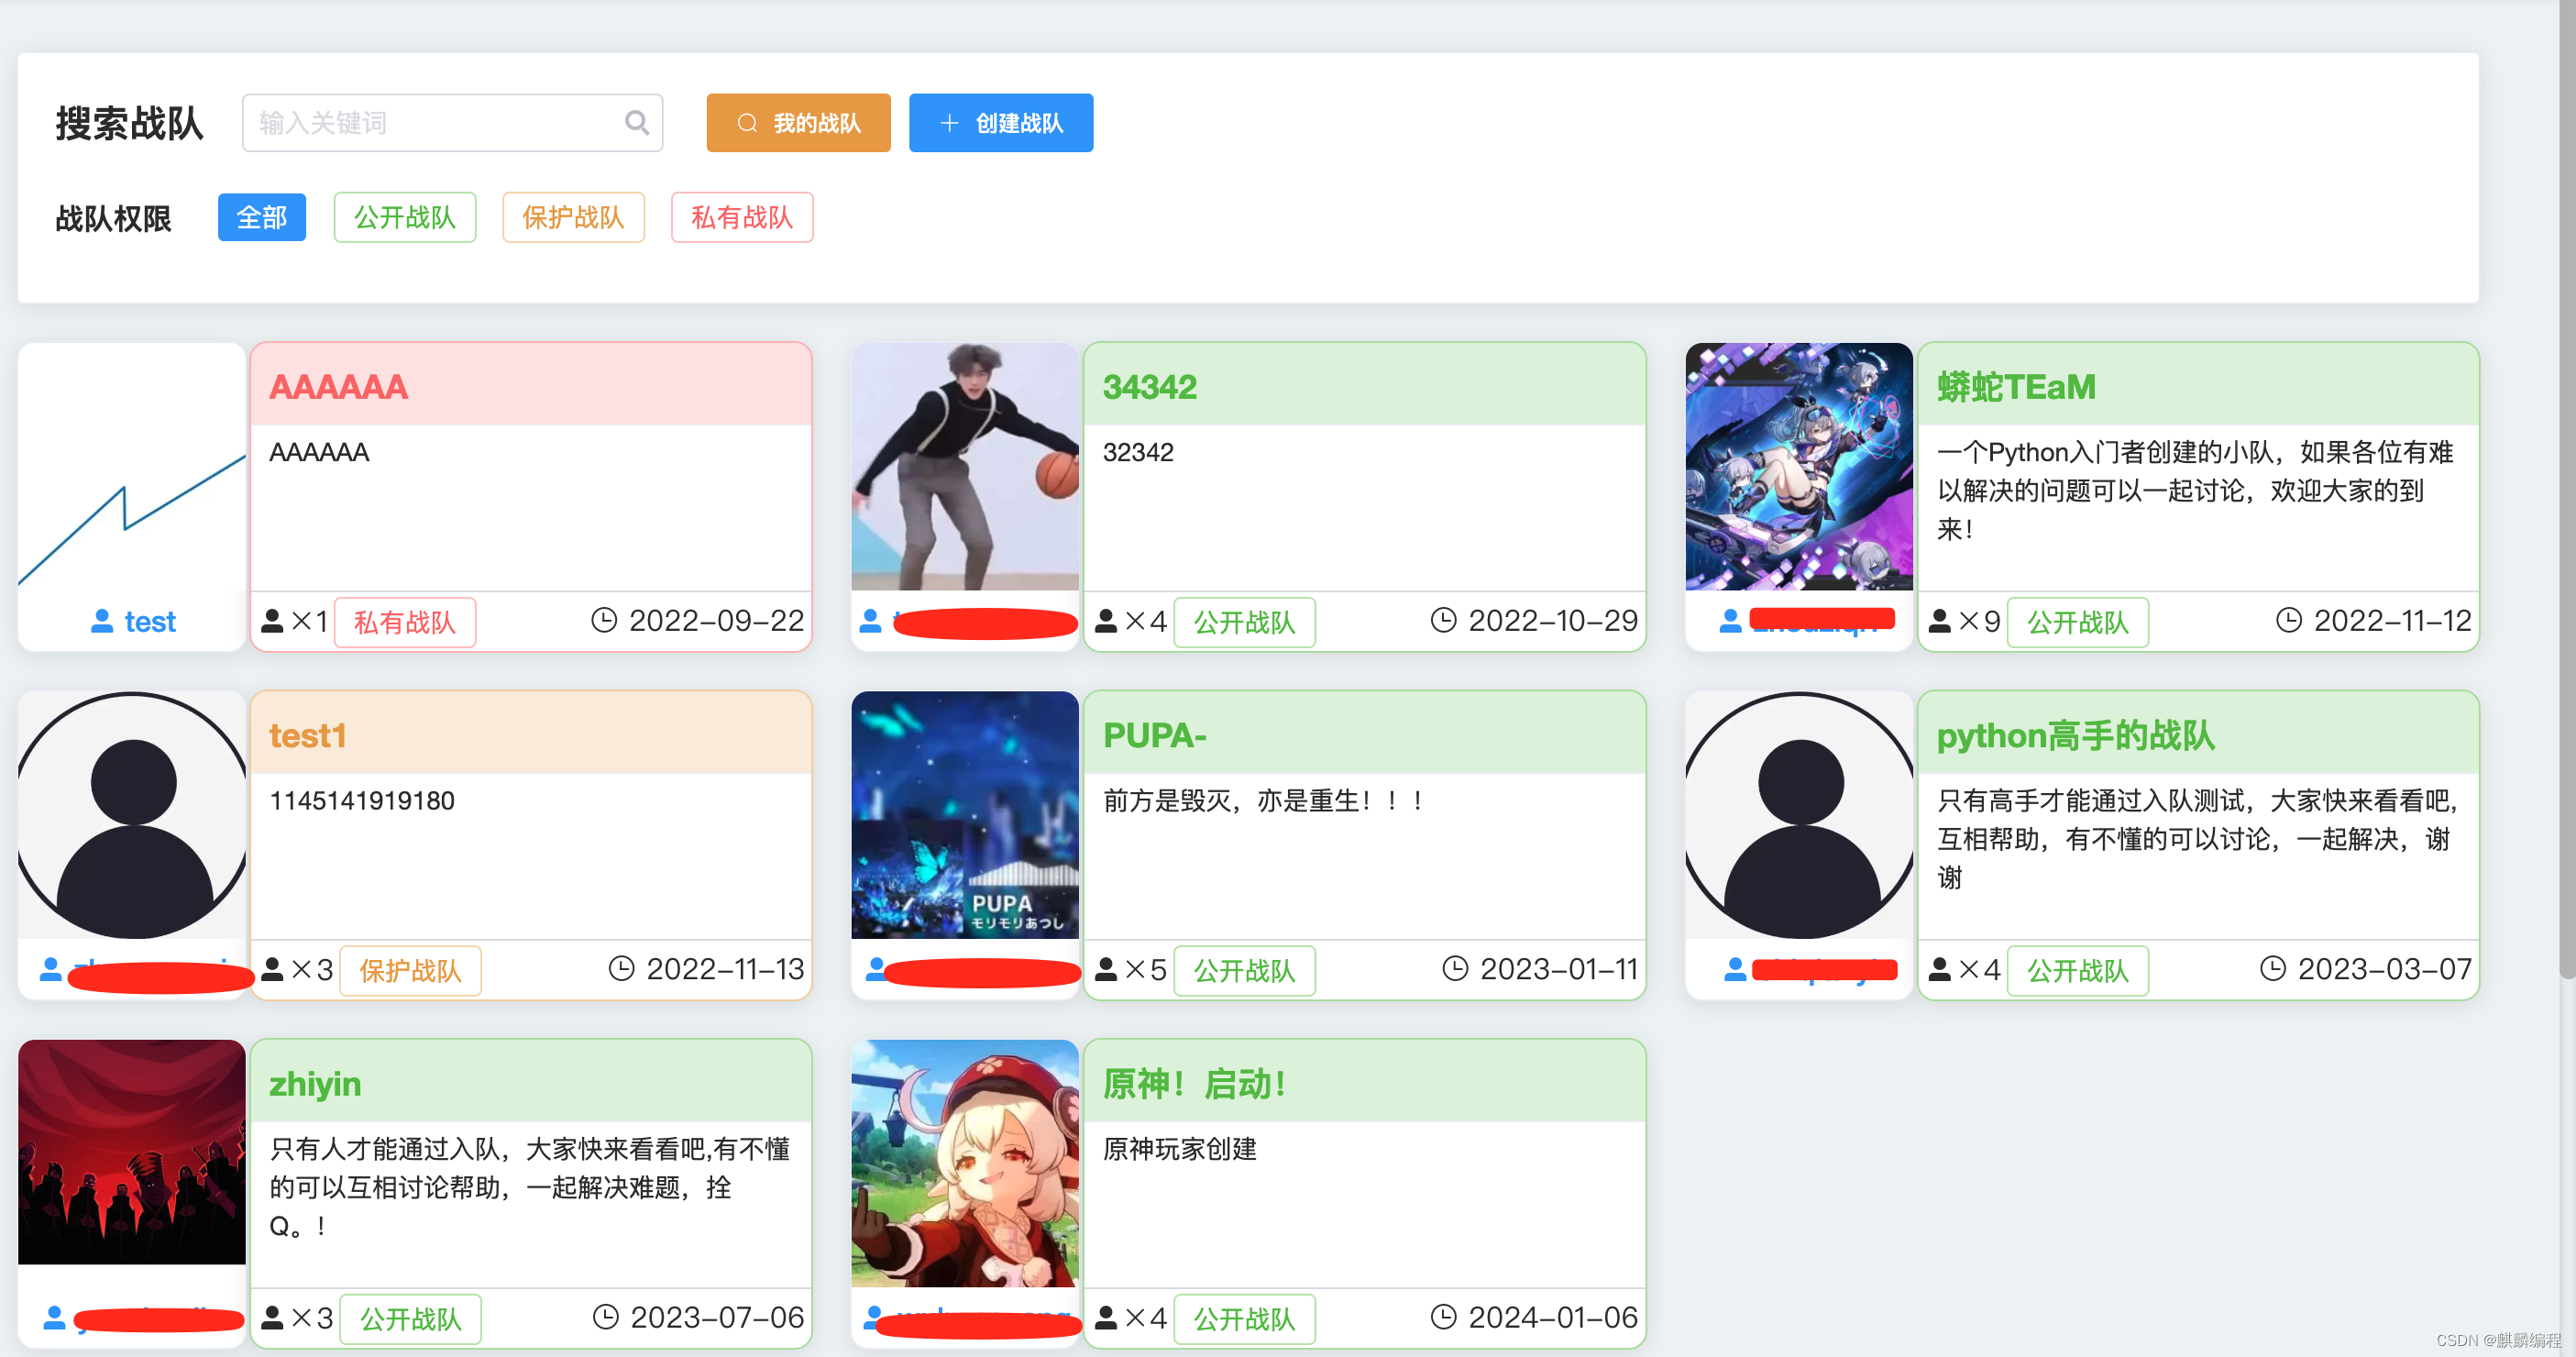Select the 全部 permission filter
Image resolution: width=2576 pixels, height=1357 pixels.
point(261,217)
